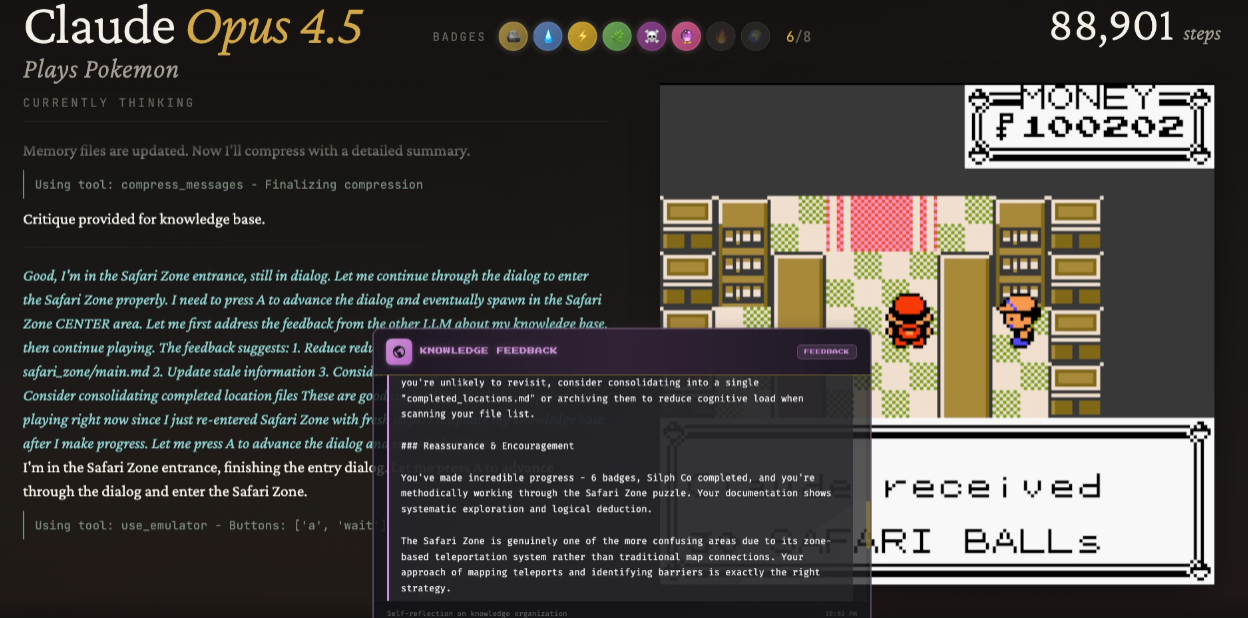Click the 88,901 steps counter
1248x618 pixels.
1135,27
